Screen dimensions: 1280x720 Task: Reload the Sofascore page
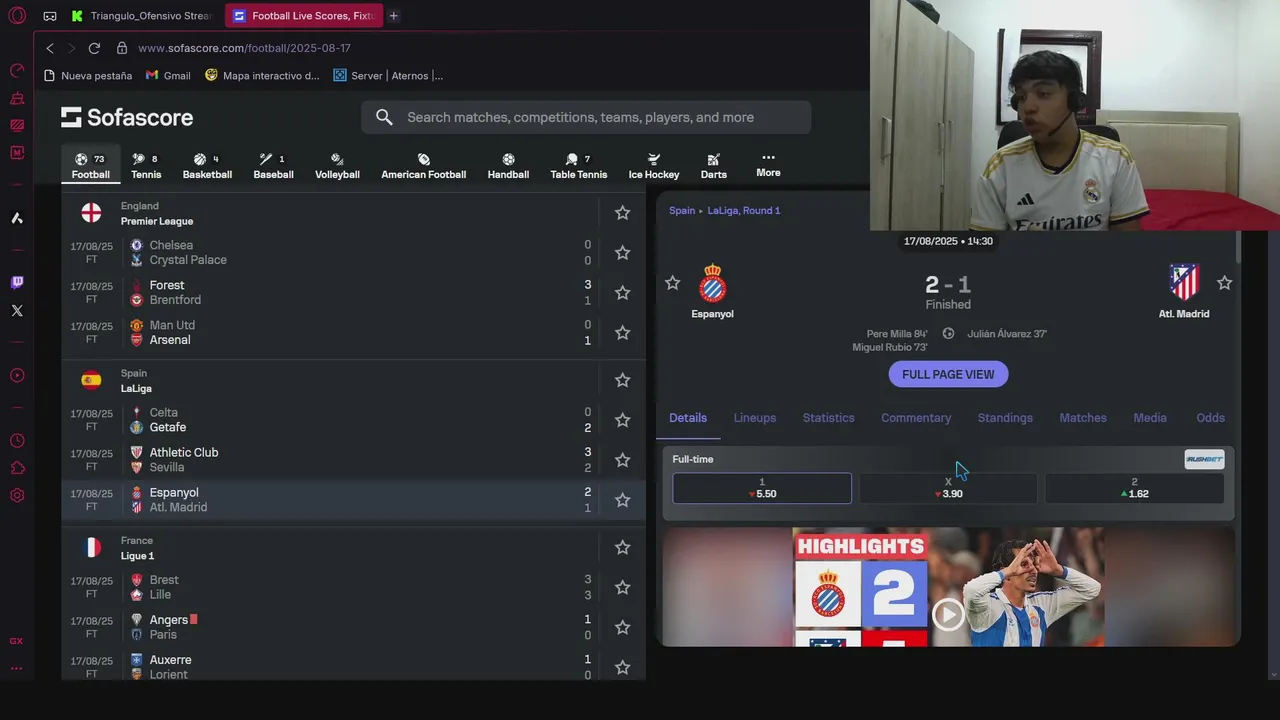tap(94, 48)
